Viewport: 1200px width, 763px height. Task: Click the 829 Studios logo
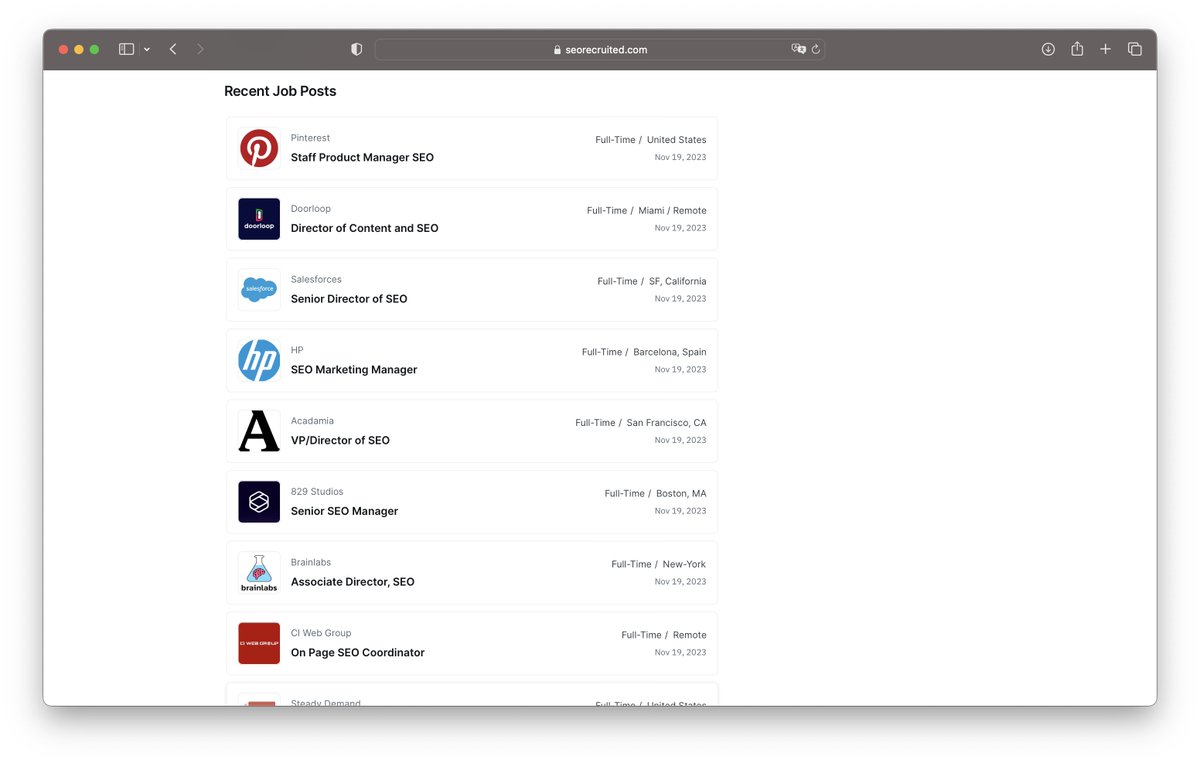pyautogui.click(x=259, y=502)
